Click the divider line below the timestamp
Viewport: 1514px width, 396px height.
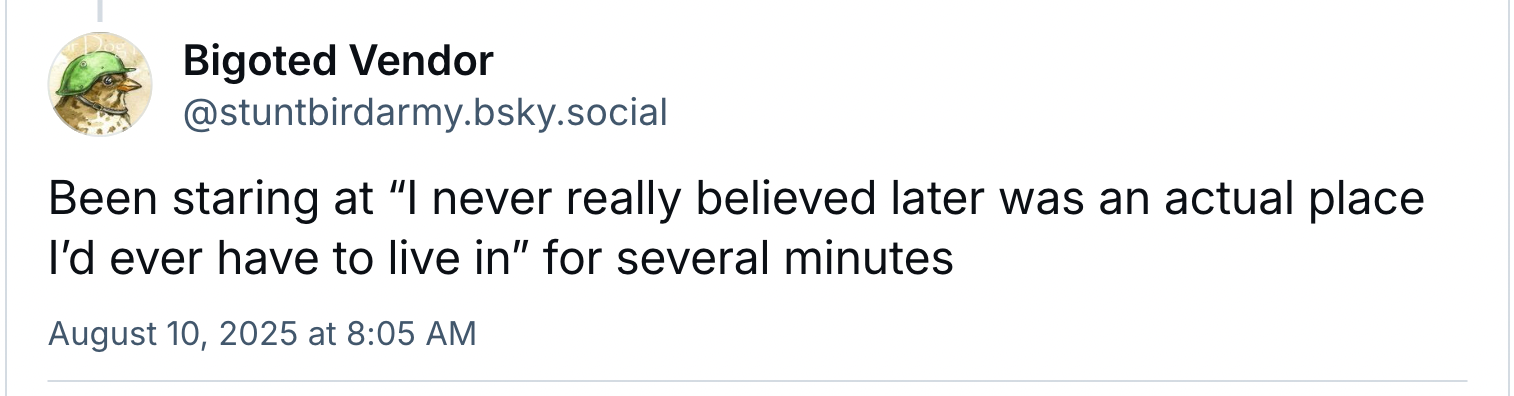coord(757,381)
